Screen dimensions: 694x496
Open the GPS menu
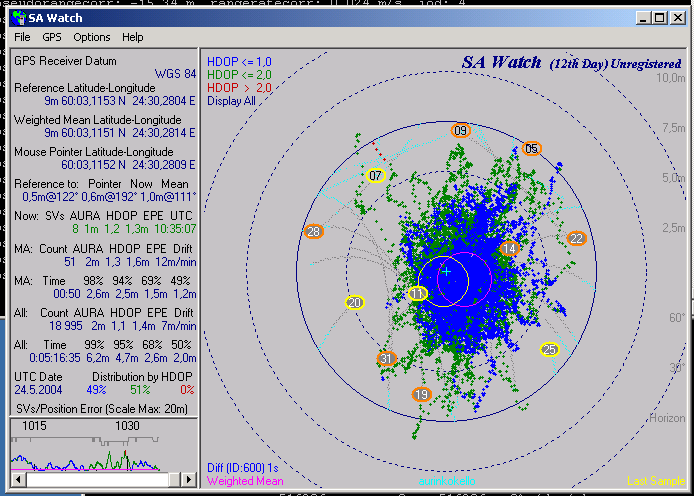point(52,37)
